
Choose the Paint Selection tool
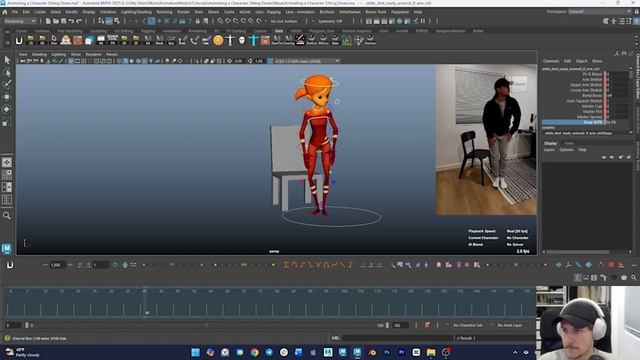point(7,84)
